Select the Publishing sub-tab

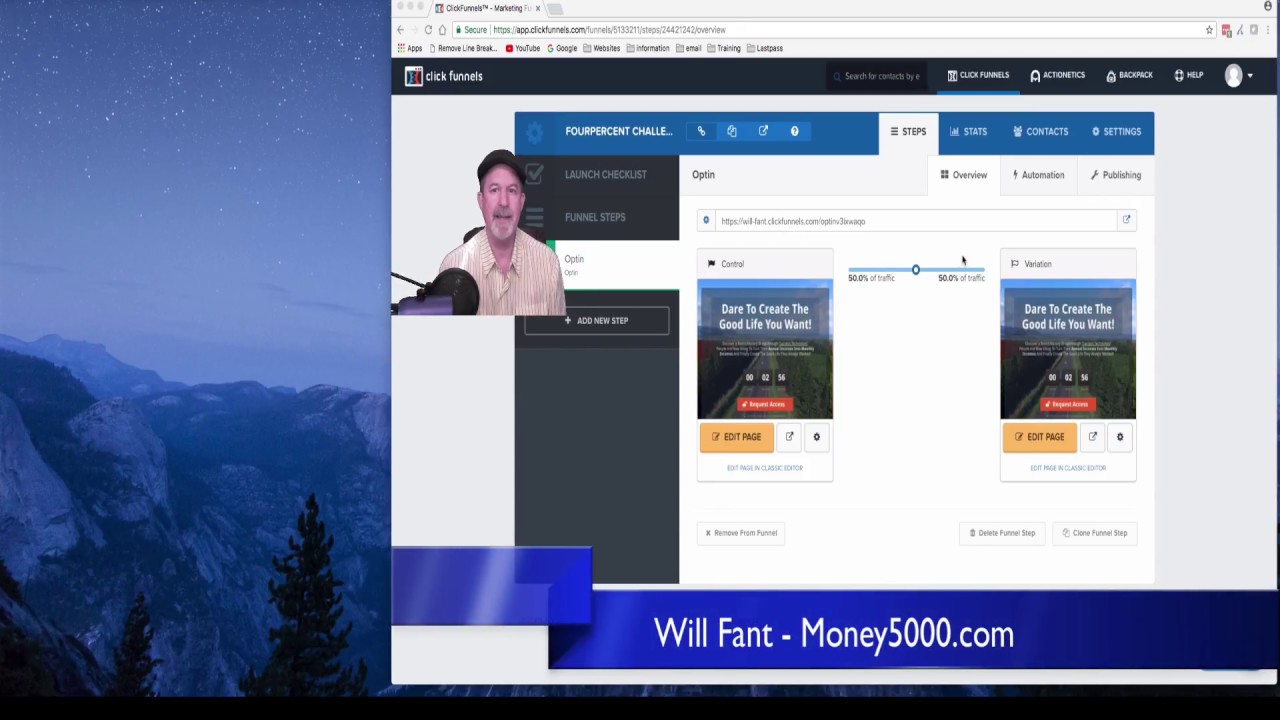coord(1115,175)
